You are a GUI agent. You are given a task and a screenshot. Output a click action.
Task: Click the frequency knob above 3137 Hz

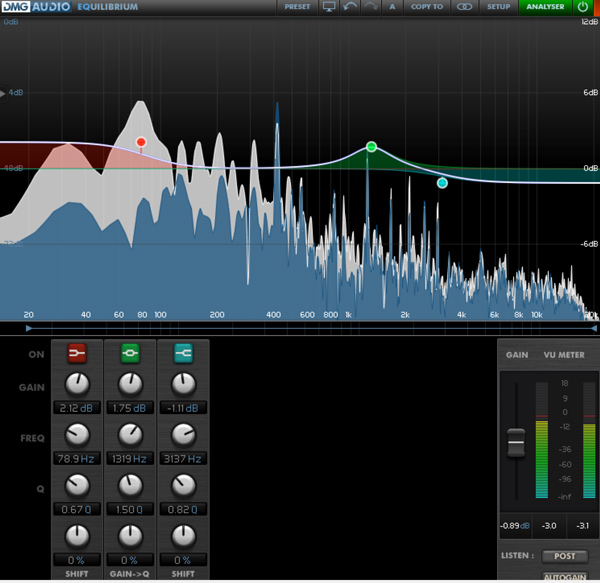pos(183,435)
